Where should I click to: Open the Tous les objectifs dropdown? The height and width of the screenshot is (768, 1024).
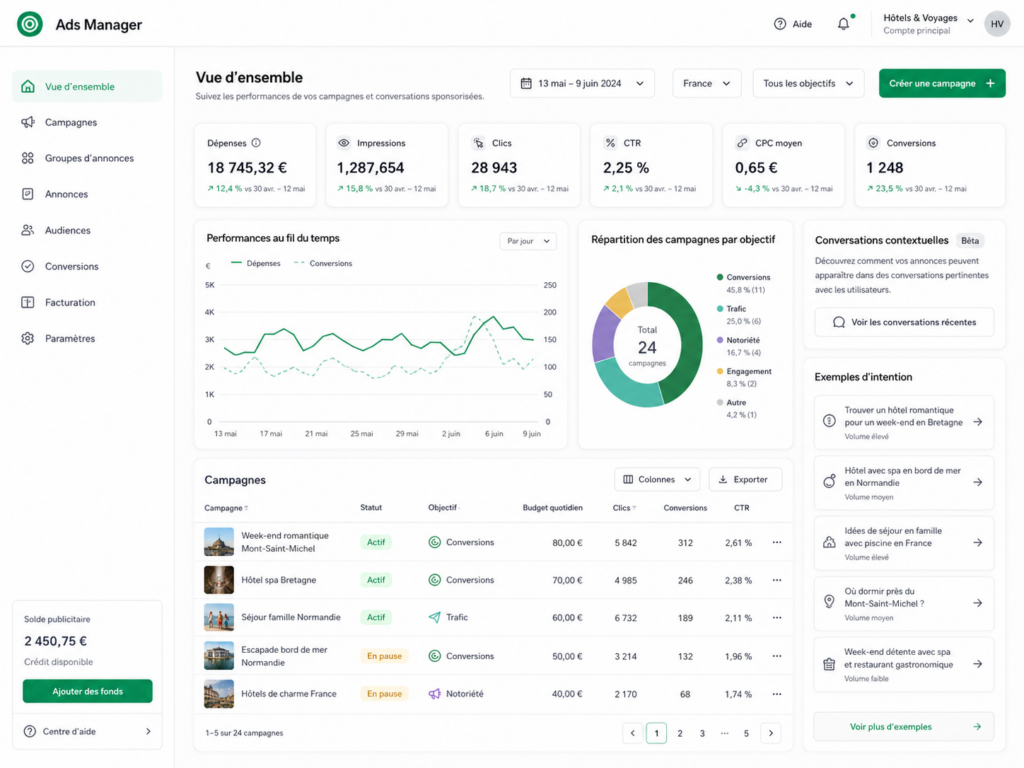[x=808, y=84]
